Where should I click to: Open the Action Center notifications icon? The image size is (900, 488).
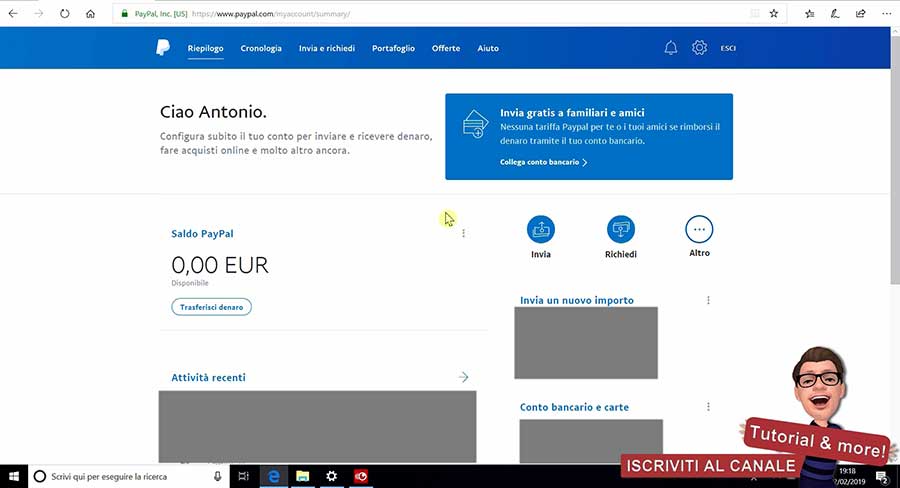click(x=882, y=477)
